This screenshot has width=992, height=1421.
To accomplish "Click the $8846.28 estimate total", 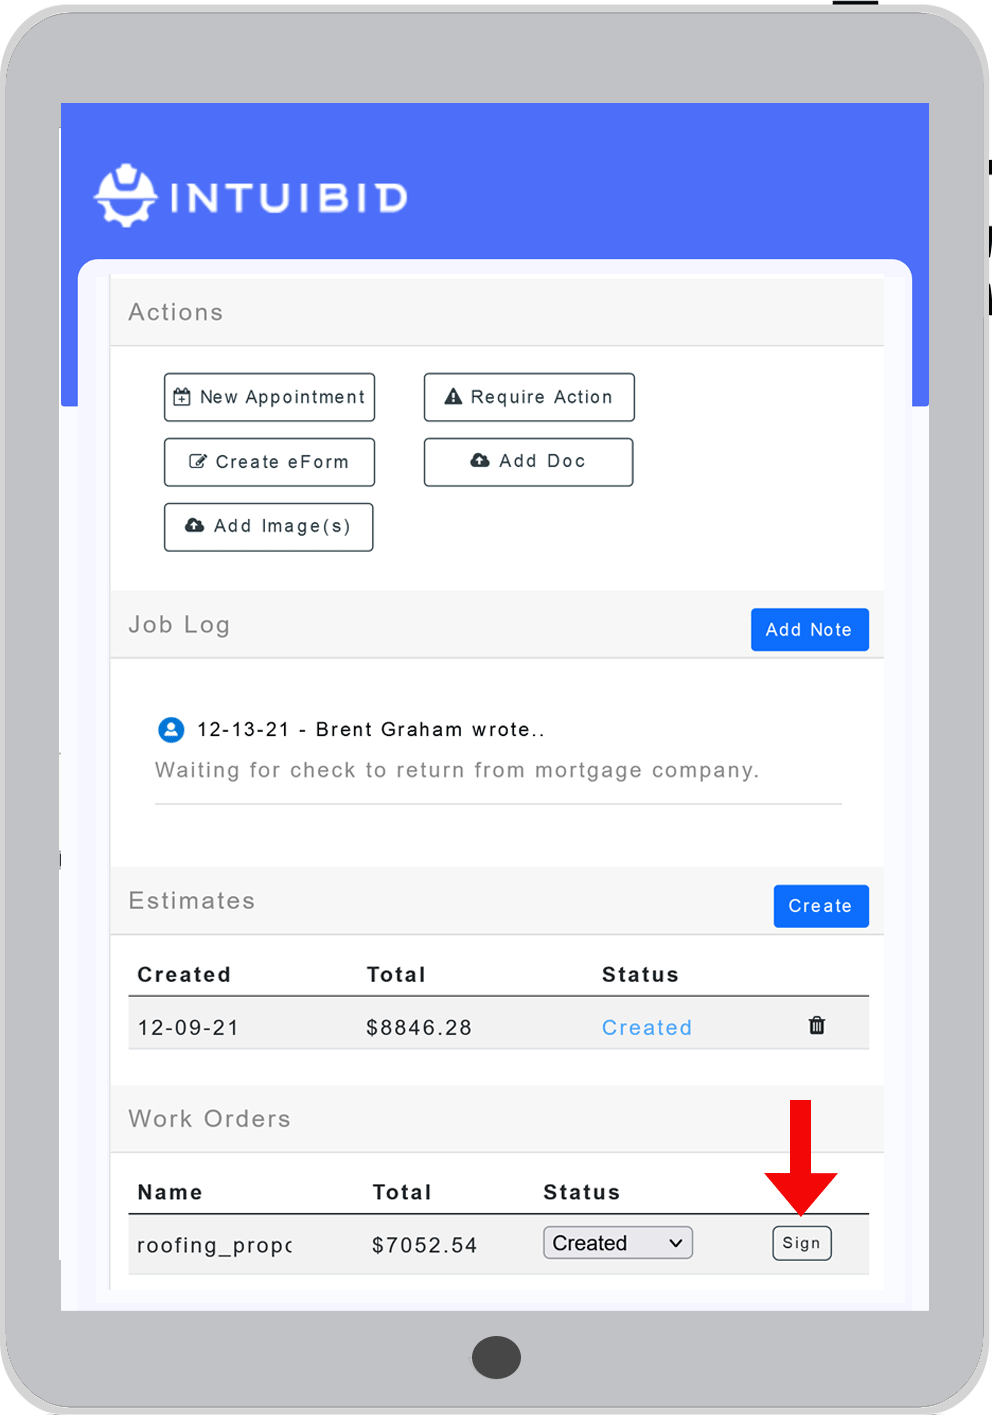I will (418, 1028).
